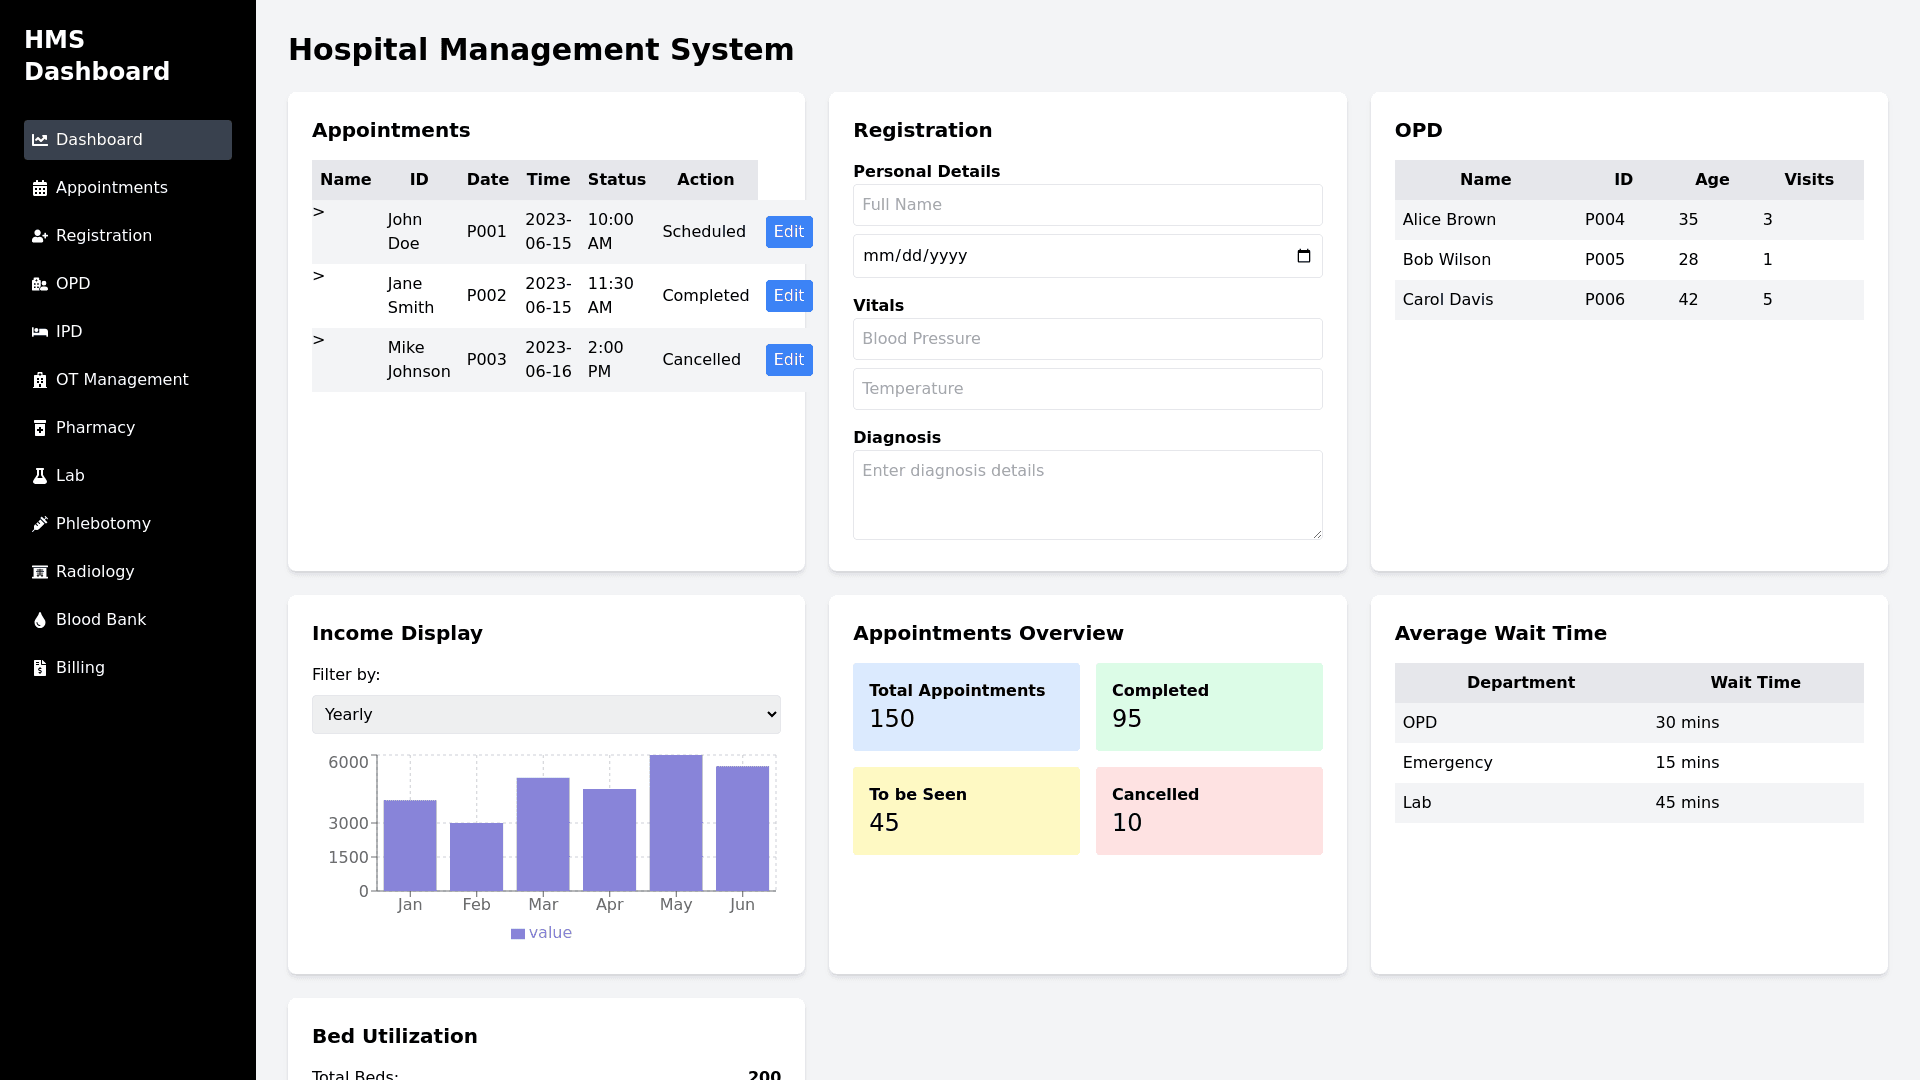The width and height of the screenshot is (1920, 1080).
Task: Open the Yearly filter dropdown
Action: click(546, 714)
